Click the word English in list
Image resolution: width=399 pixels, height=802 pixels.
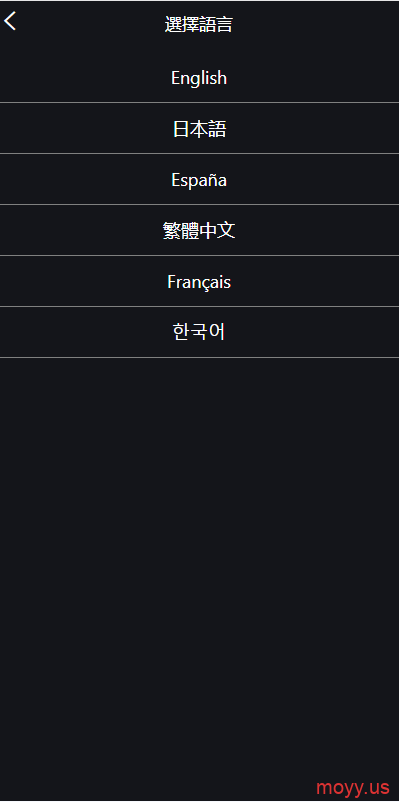click(199, 78)
